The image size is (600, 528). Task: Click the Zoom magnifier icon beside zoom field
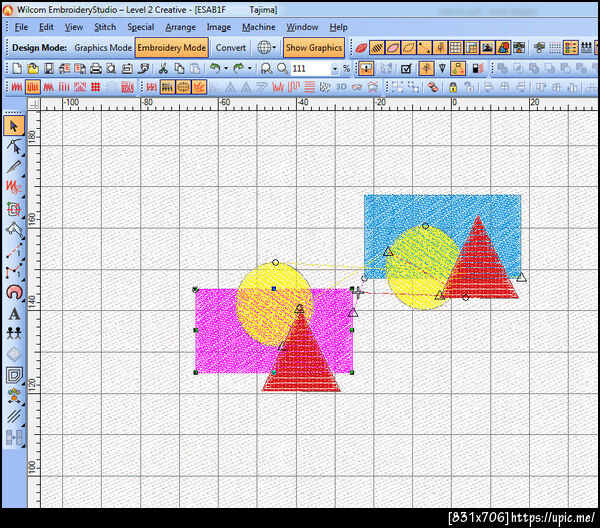pos(282,69)
